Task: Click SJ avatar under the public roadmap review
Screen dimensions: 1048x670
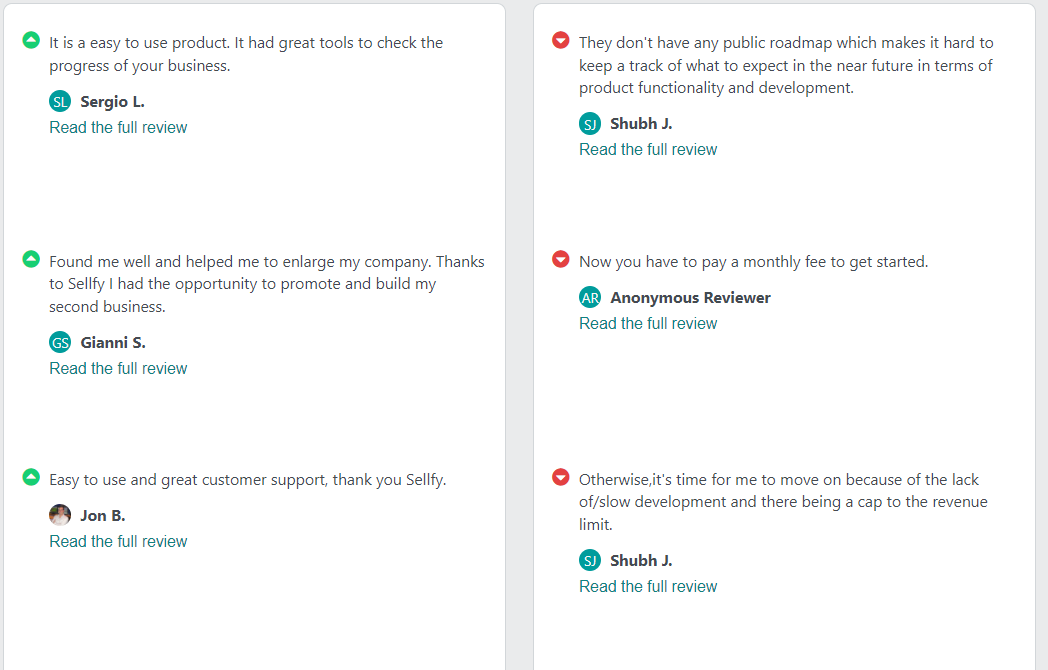Action: (x=590, y=124)
